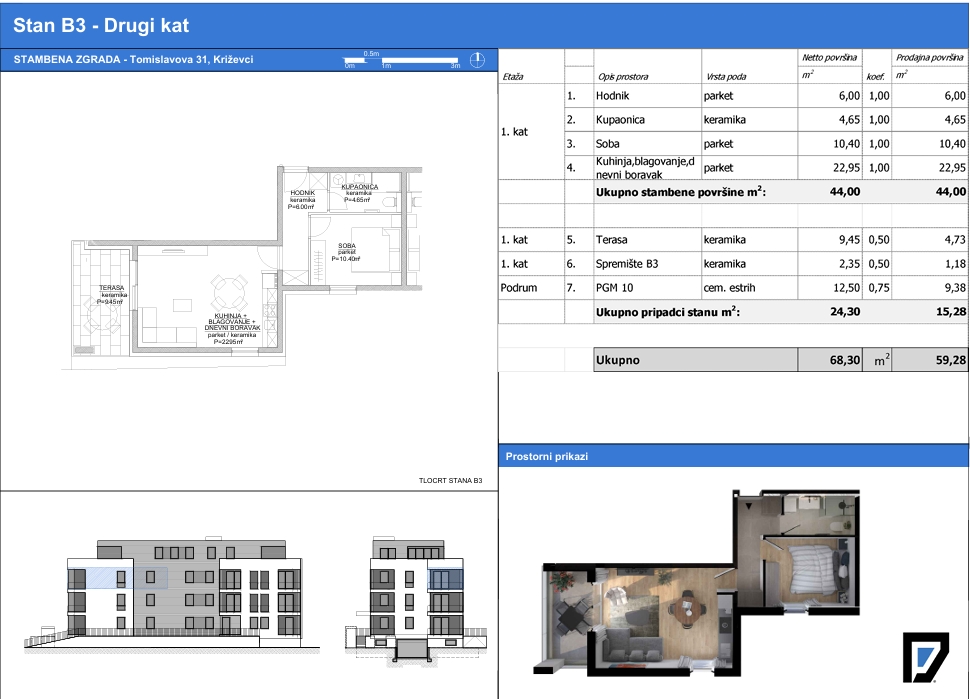The image size is (970, 699).
Task: Select the 'Spremište B3' table cell
Action: pyautogui.click(x=647, y=264)
